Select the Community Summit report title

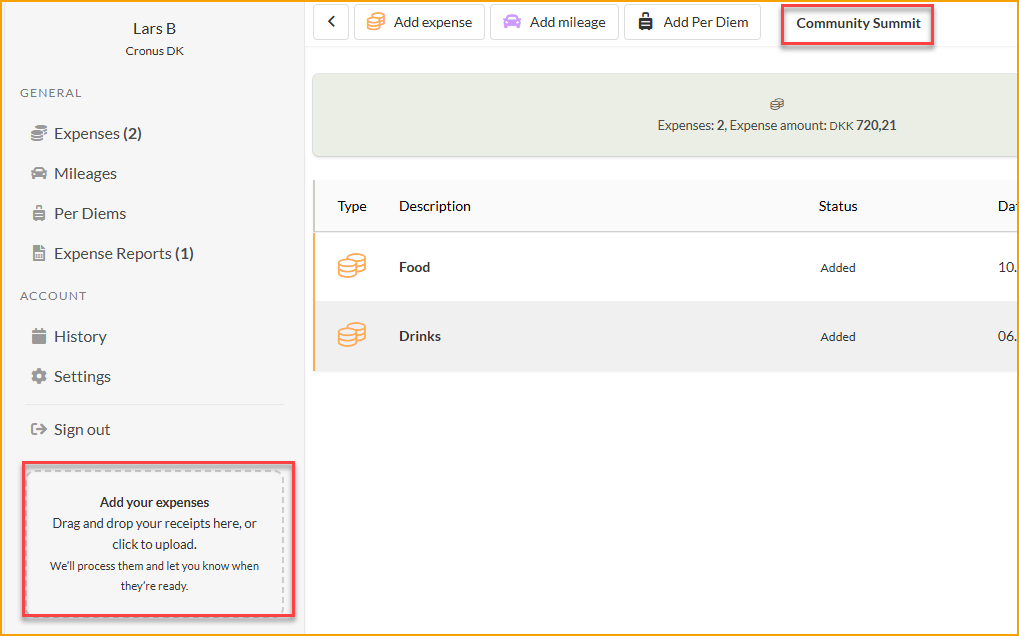858,23
